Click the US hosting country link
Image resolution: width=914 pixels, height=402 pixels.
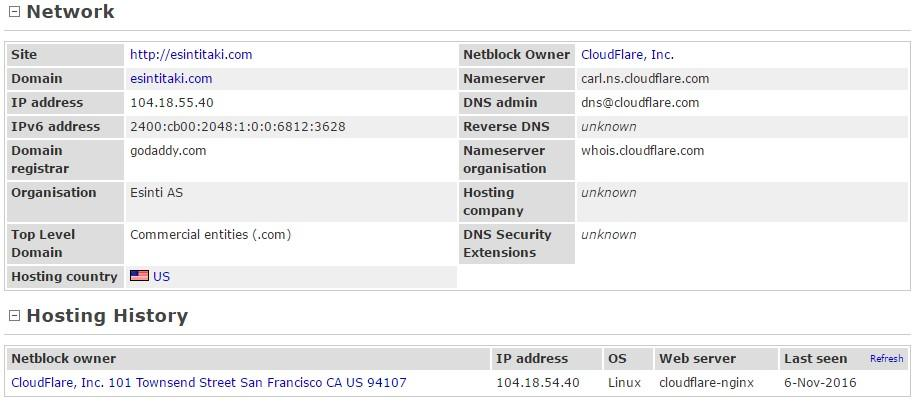tap(162, 277)
